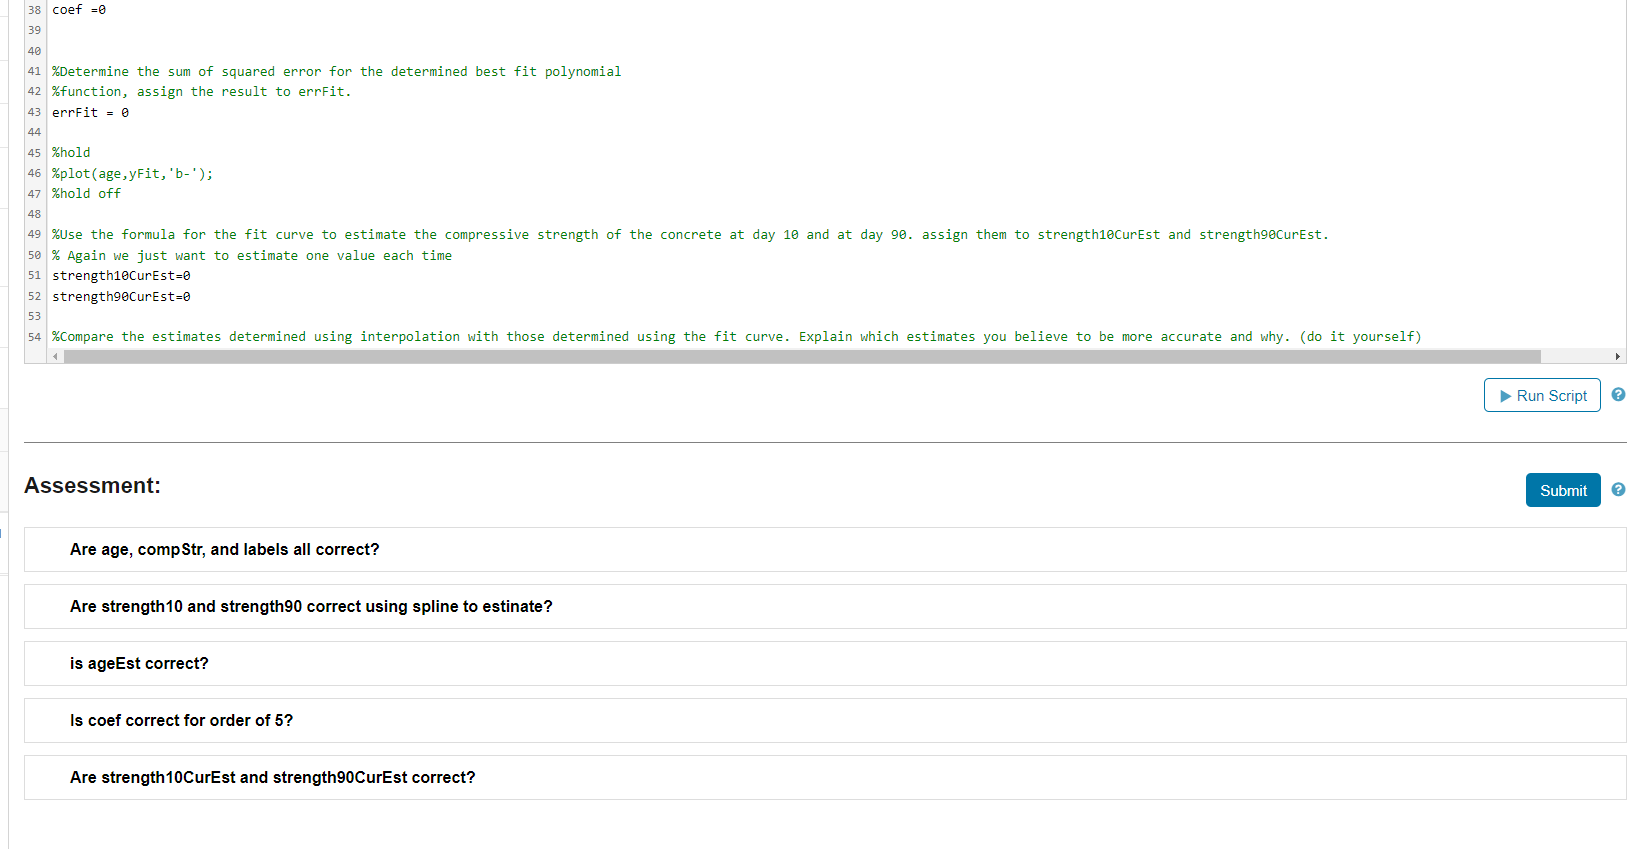Expand the 'Is coef correct for order of 5?' test

(x=181, y=720)
